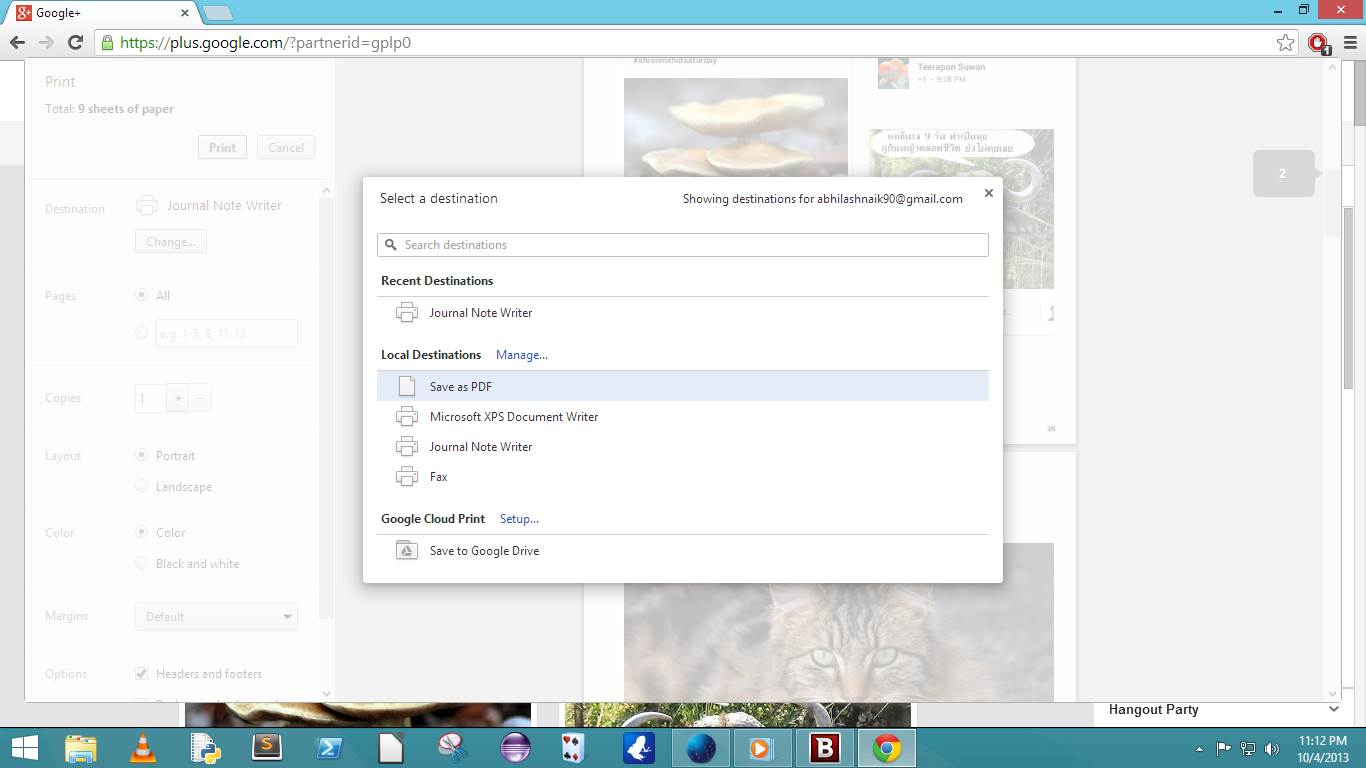Click the Cancel button in print panel
The height and width of the screenshot is (768, 1366).
pyautogui.click(x=286, y=147)
